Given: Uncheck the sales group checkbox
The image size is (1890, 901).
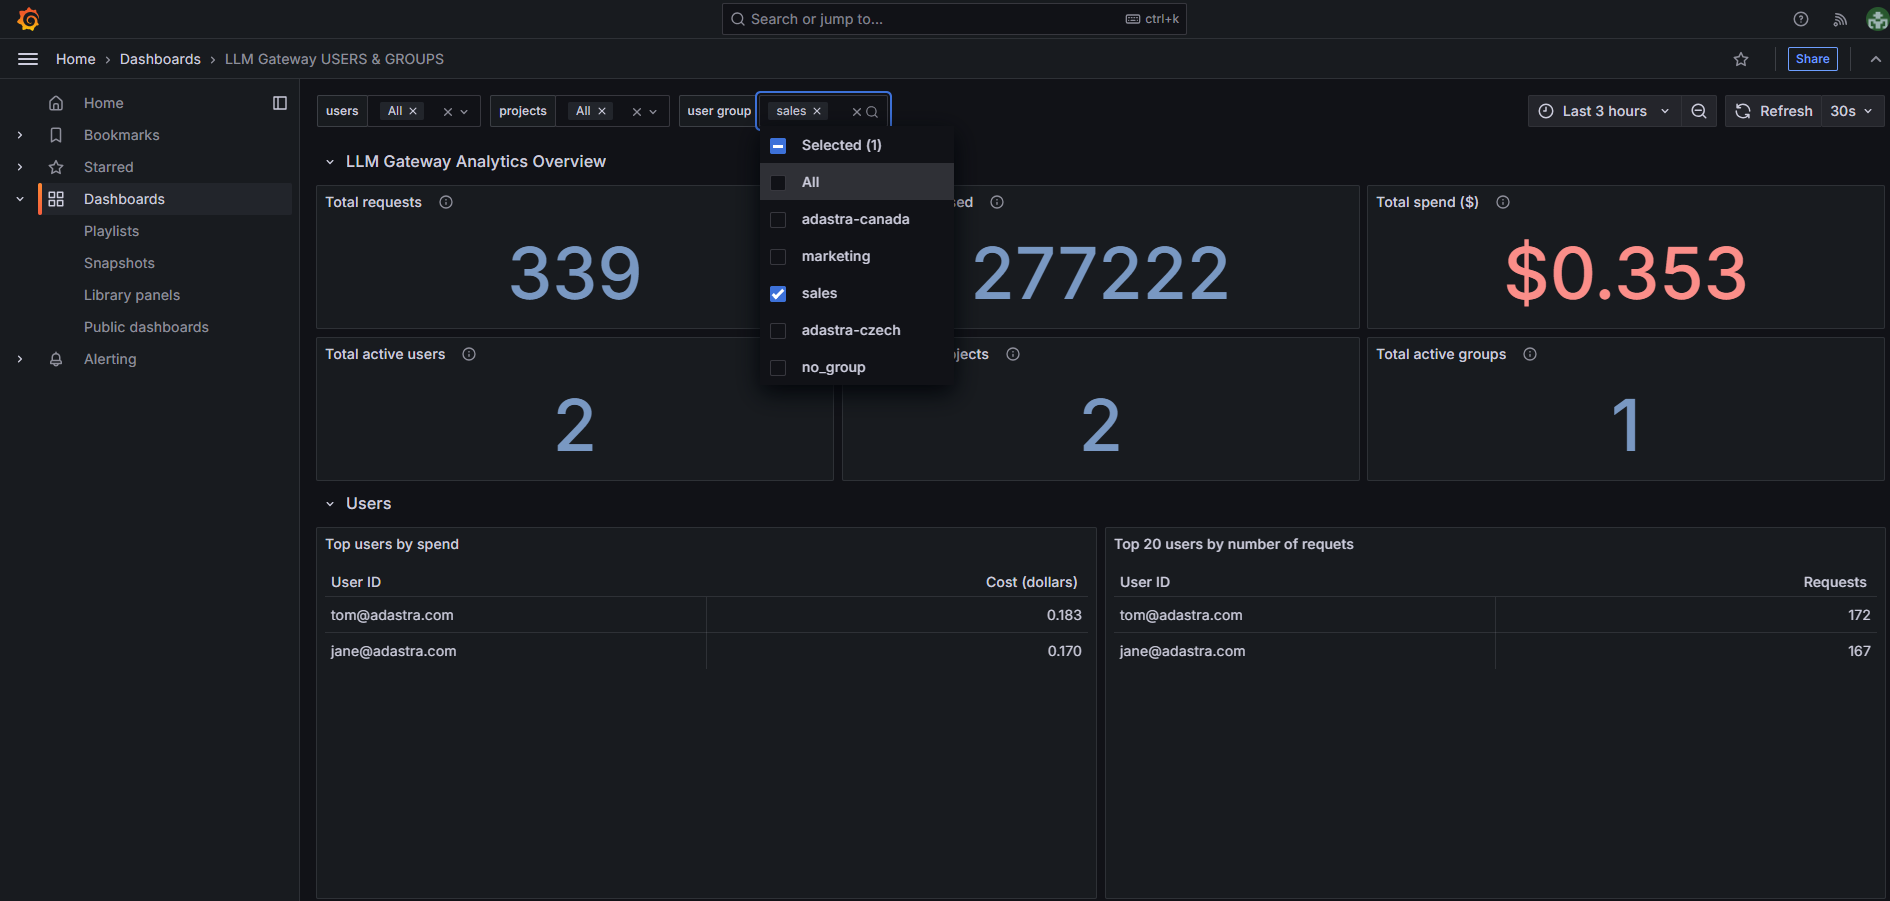Looking at the screenshot, I should (x=778, y=293).
